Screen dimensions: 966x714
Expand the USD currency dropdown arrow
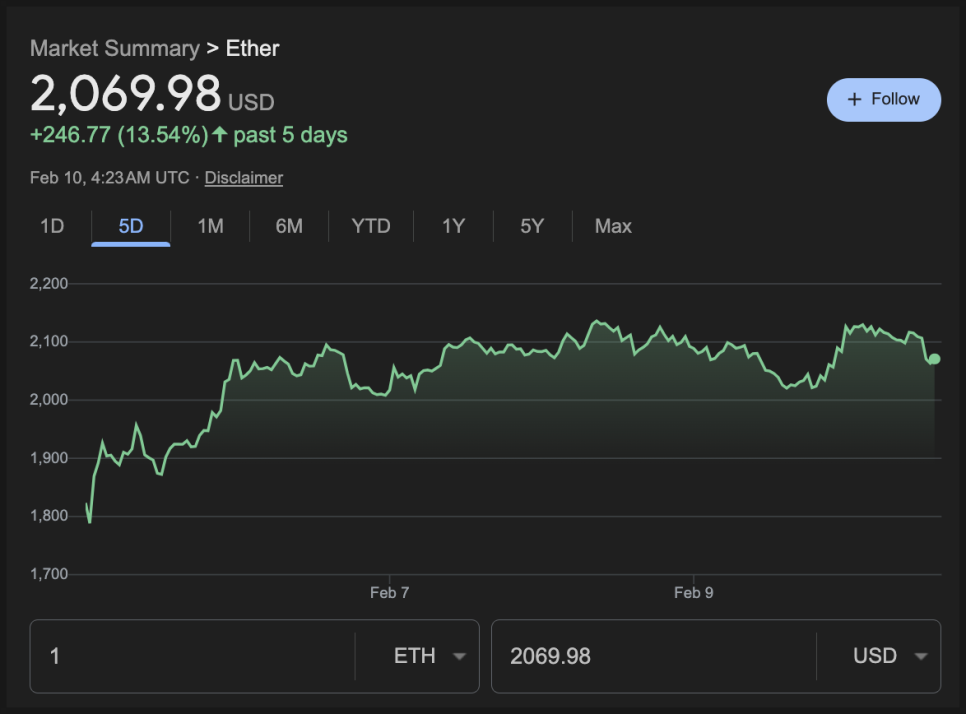tap(920, 657)
